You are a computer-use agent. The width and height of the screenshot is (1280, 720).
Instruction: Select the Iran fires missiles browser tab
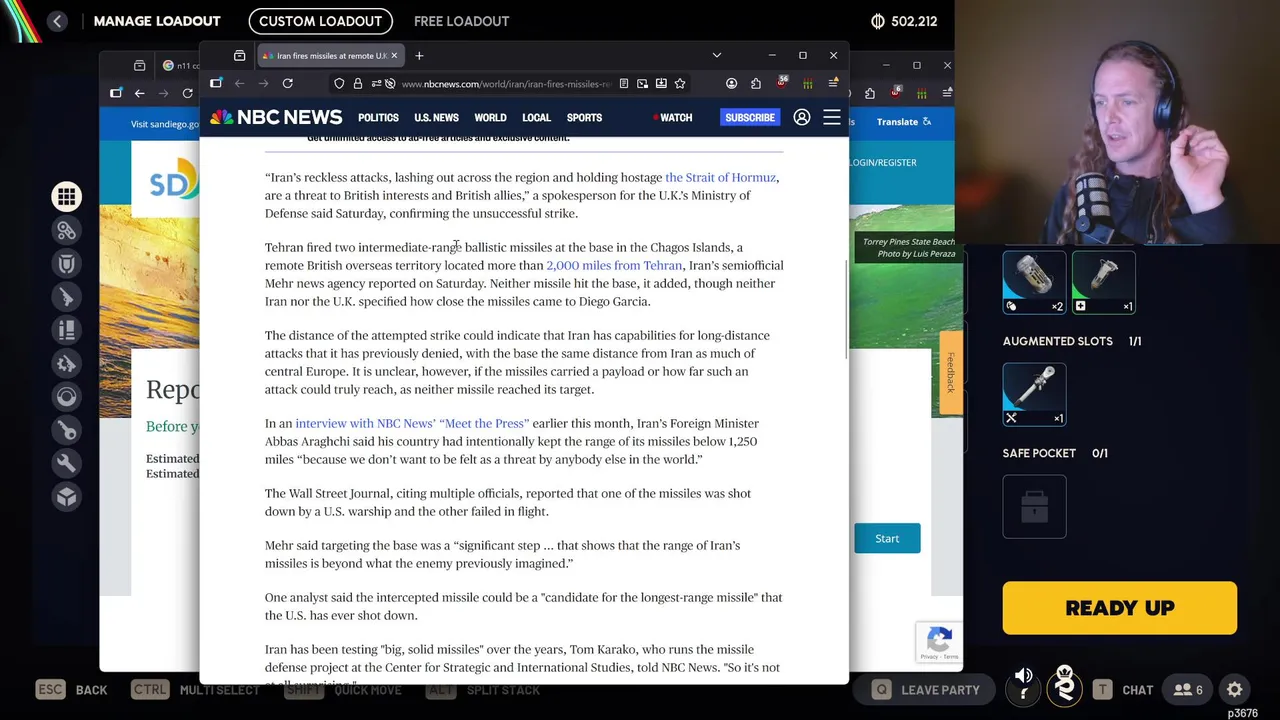330,56
